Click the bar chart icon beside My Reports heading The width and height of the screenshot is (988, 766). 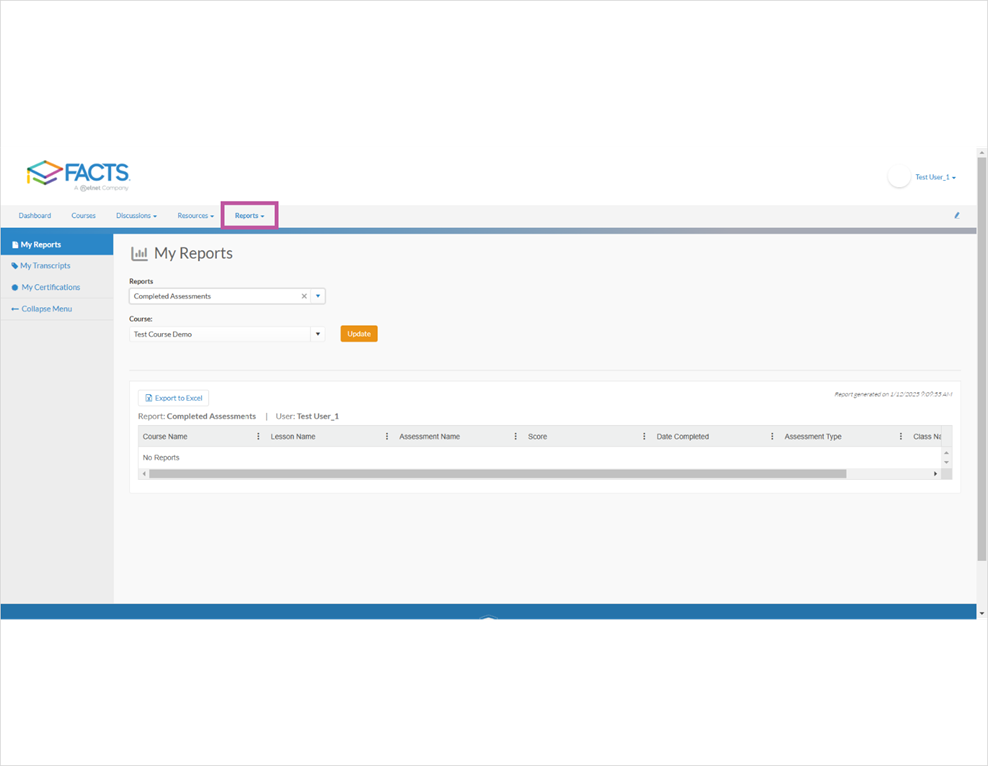click(x=140, y=253)
